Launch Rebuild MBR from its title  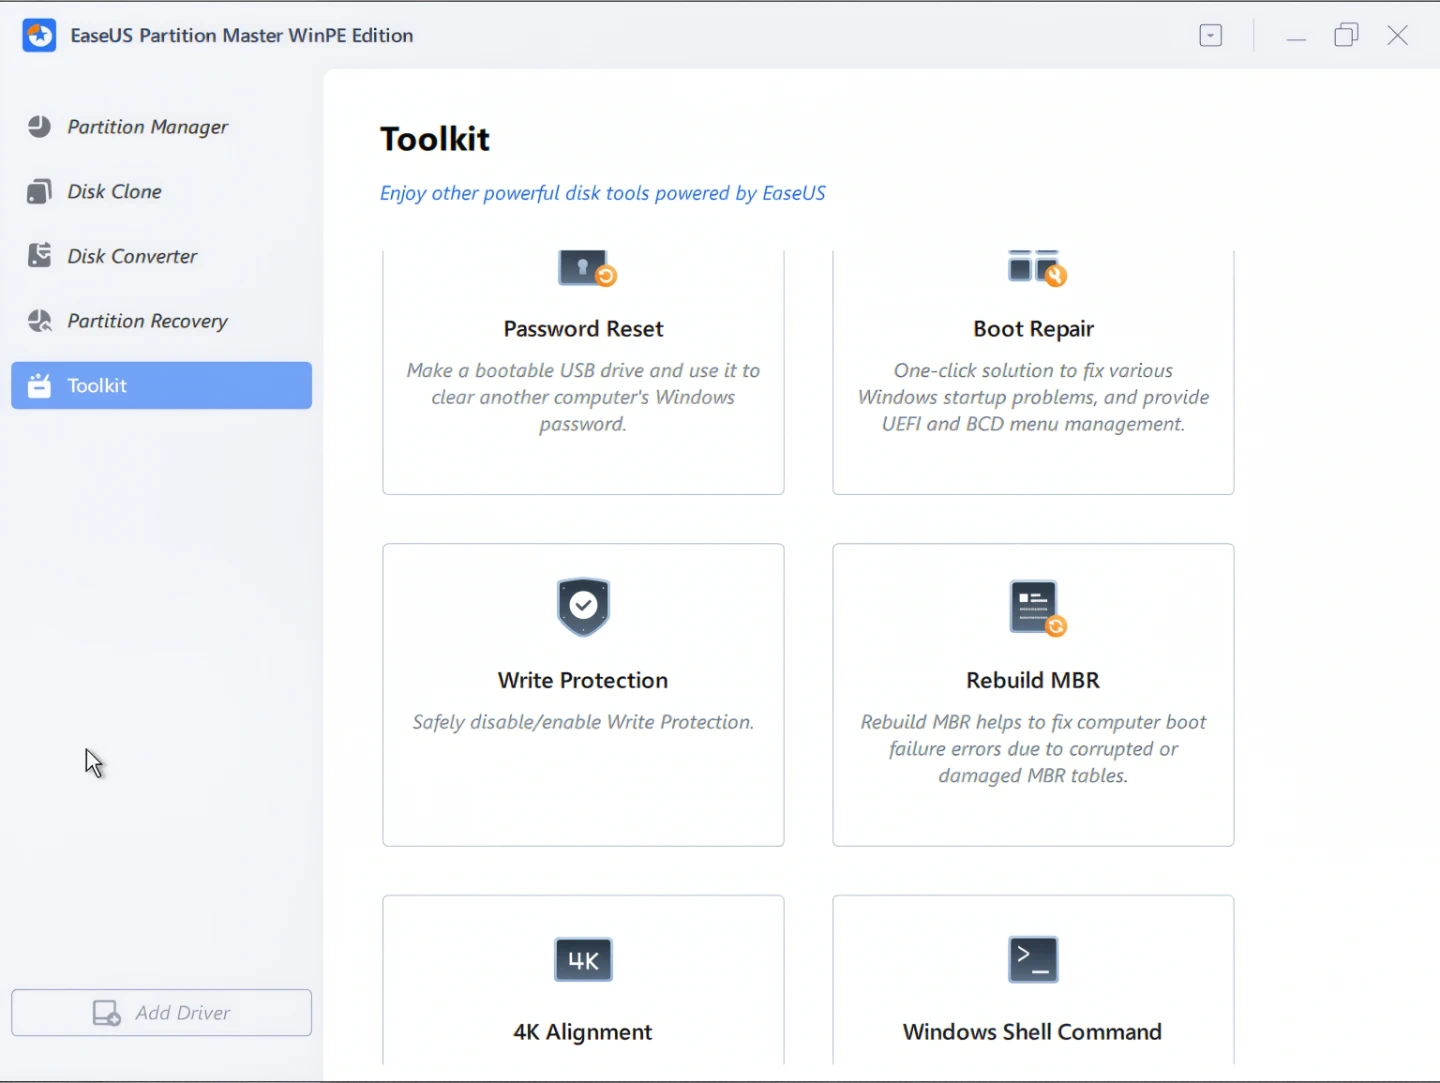[1033, 680]
